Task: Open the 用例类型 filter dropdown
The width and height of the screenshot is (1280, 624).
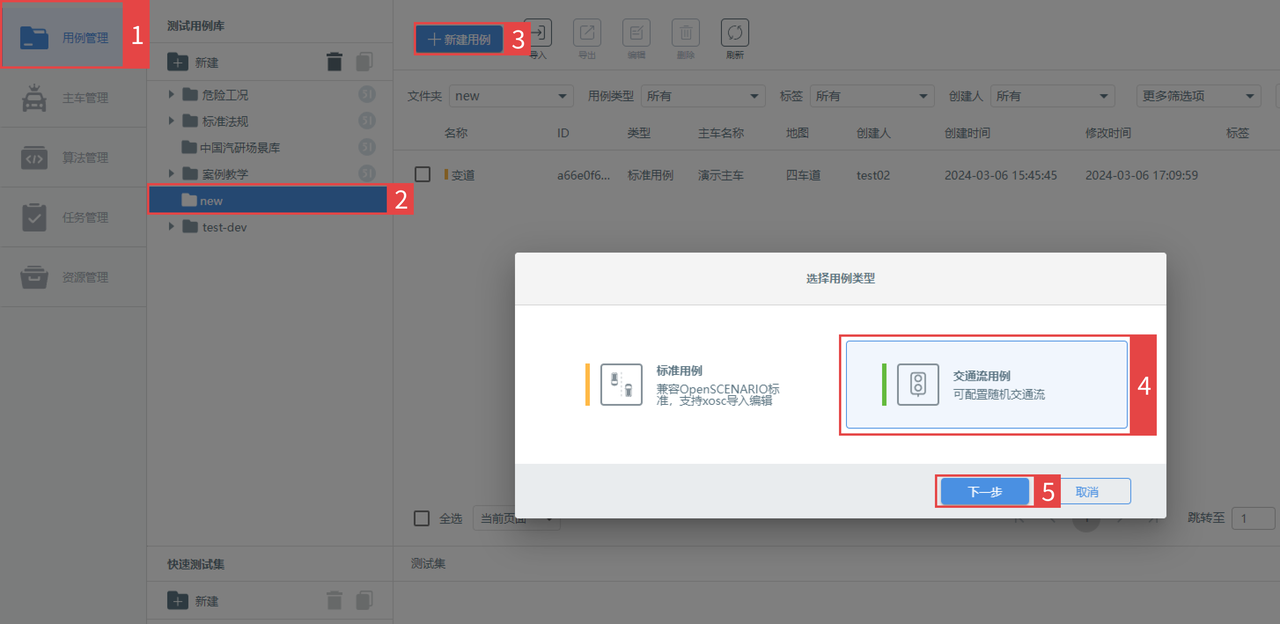Action: pyautogui.click(x=702, y=96)
